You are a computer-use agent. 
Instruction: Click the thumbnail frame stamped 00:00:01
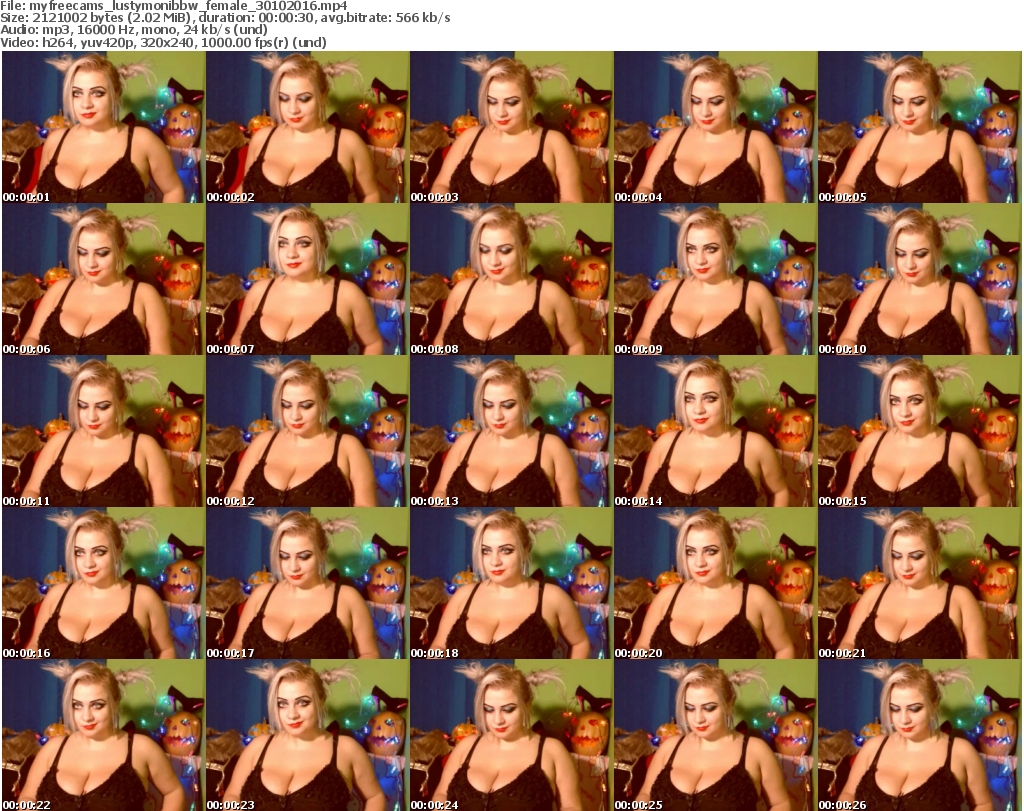pyautogui.click(x=103, y=127)
